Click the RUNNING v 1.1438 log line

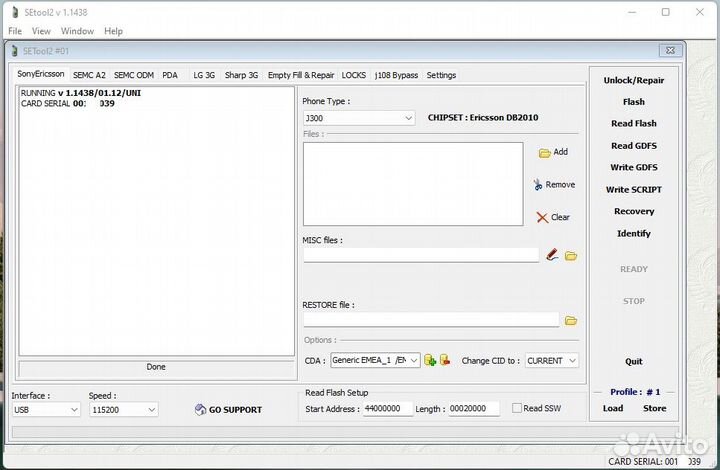(81, 93)
